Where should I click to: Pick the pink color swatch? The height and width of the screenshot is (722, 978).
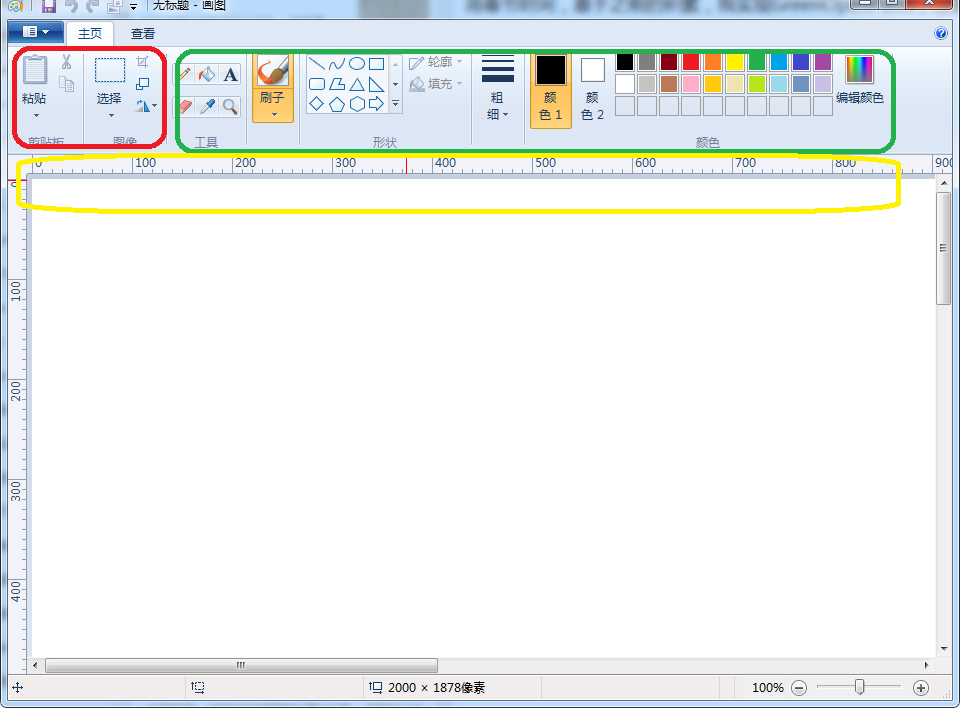tap(691, 84)
